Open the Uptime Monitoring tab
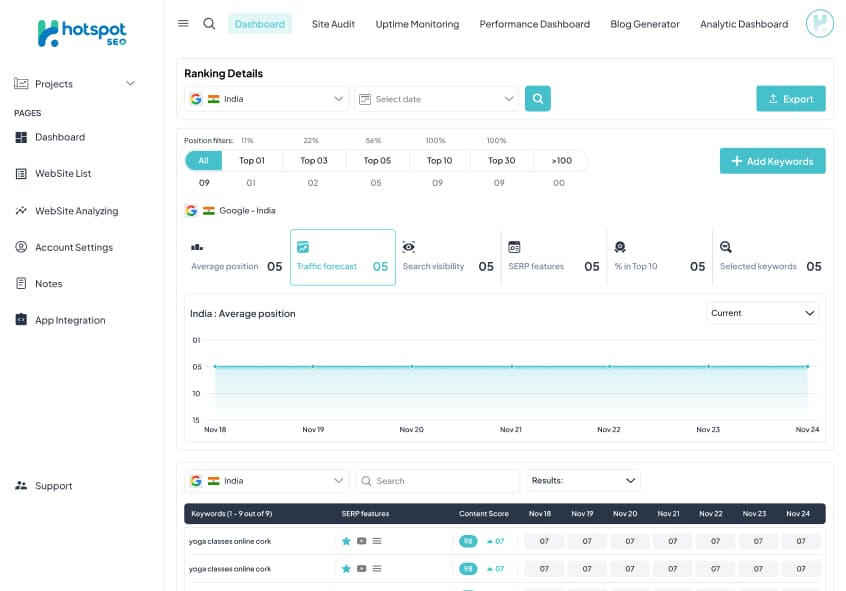The height and width of the screenshot is (591, 846). click(418, 24)
